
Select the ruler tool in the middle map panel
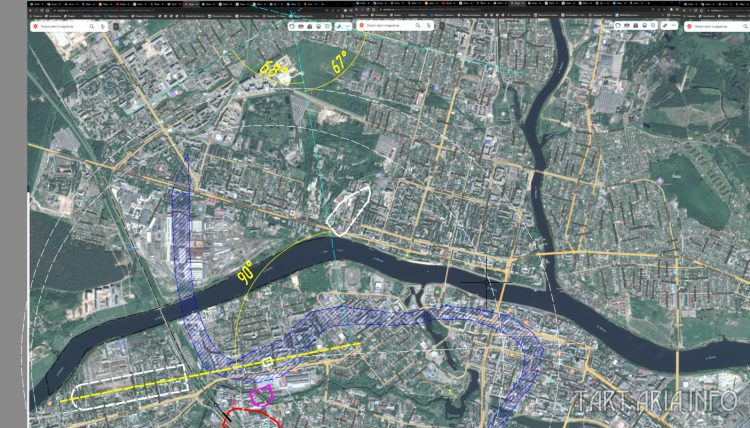[x=665, y=26]
